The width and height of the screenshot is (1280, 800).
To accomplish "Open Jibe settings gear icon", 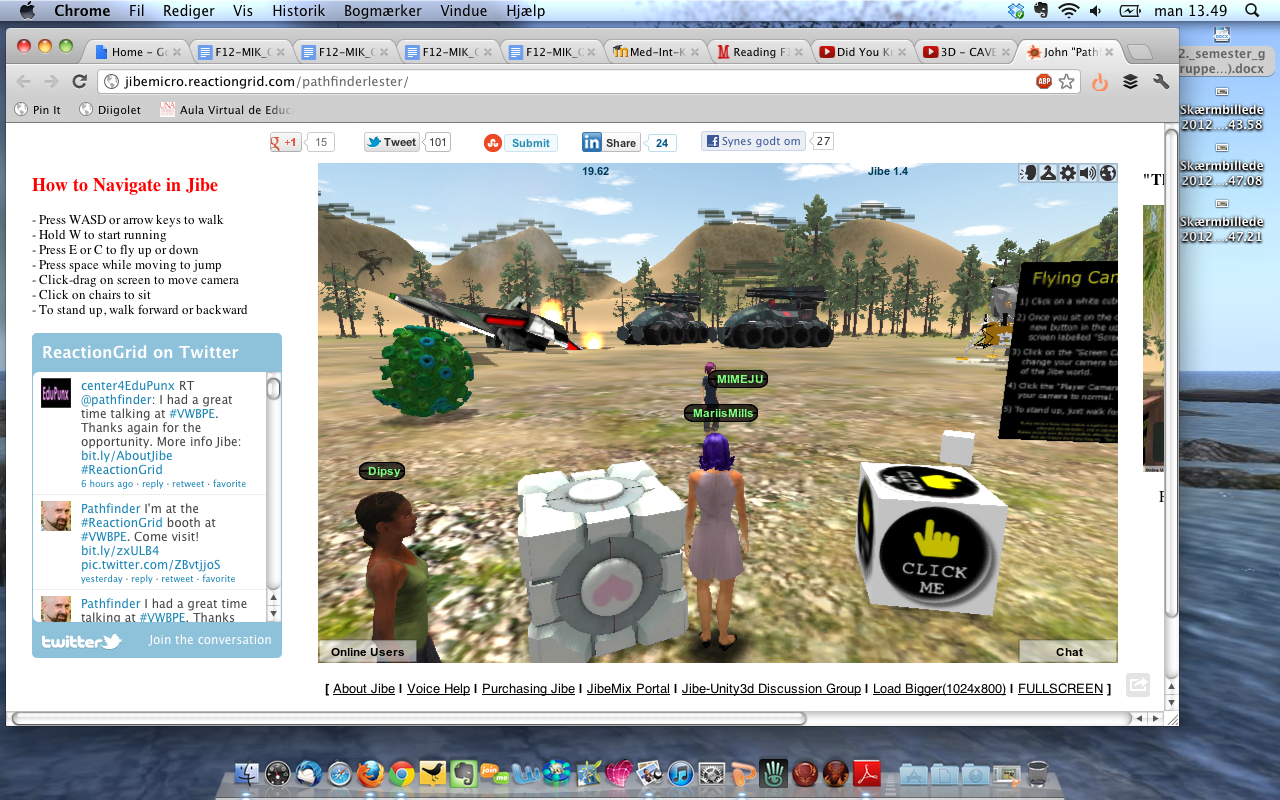I will click(1068, 173).
